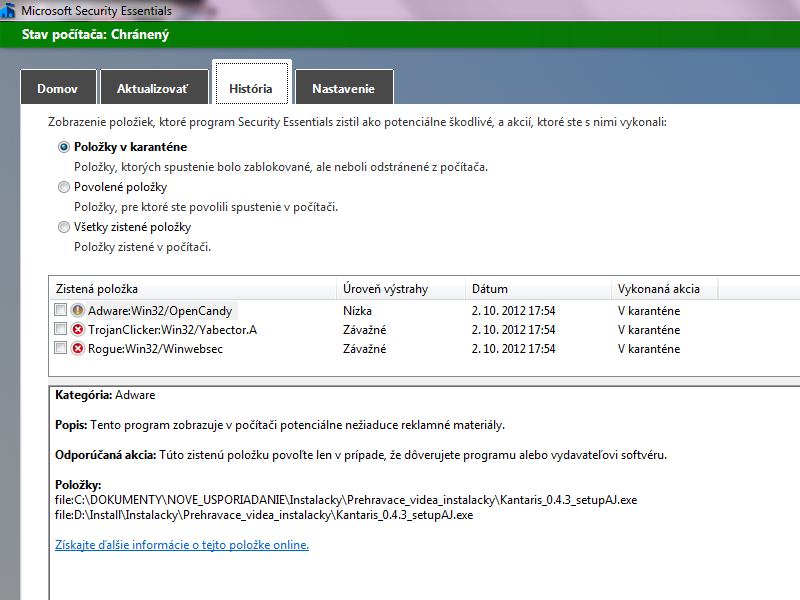Click the 'Vykonaná akcia' column header
800x600 pixels.
658,289
